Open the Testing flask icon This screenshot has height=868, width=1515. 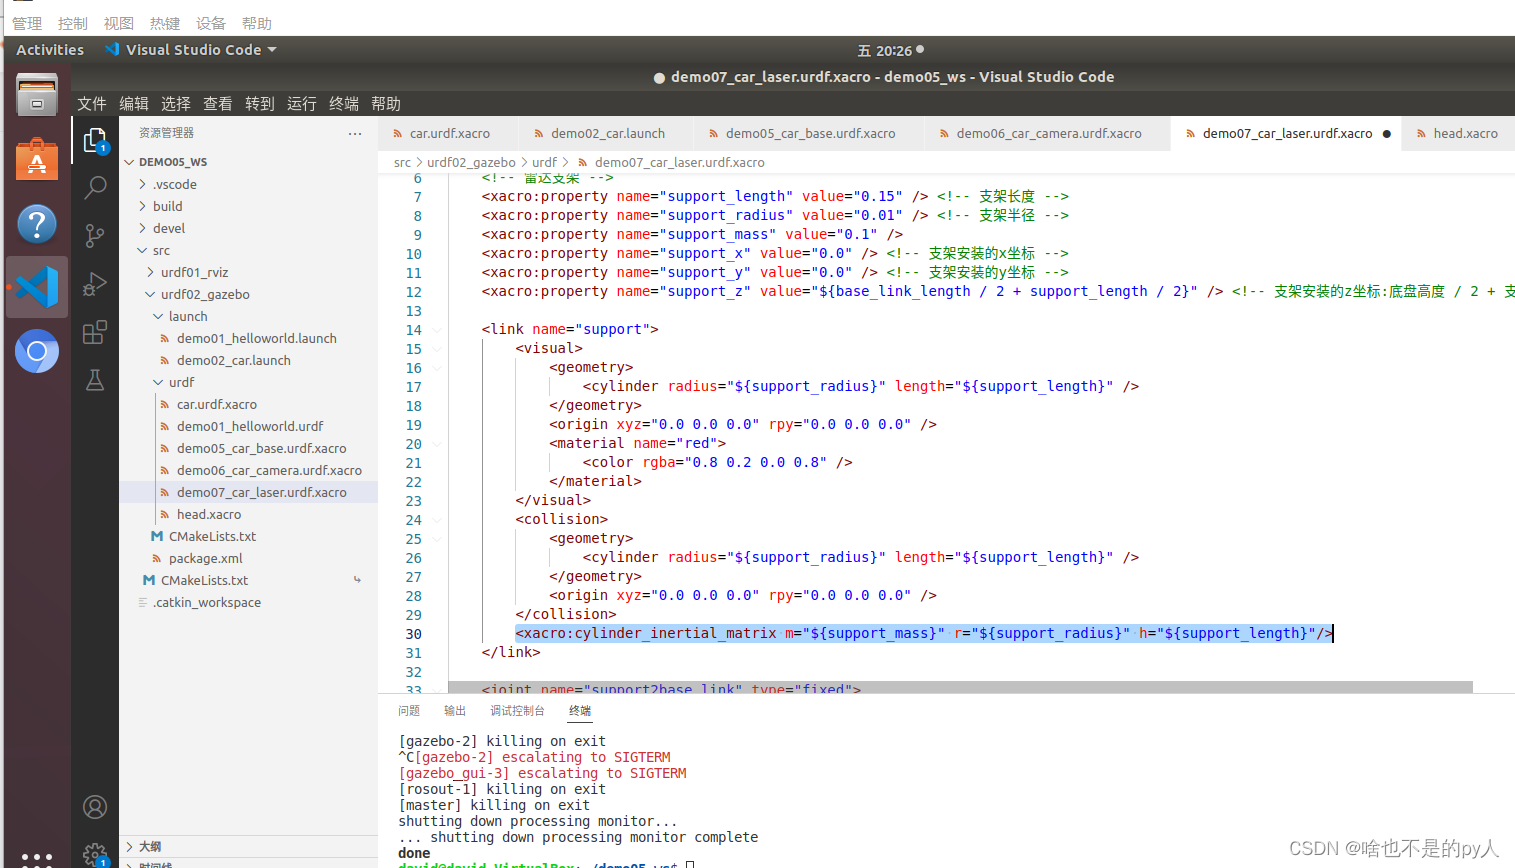click(x=95, y=380)
